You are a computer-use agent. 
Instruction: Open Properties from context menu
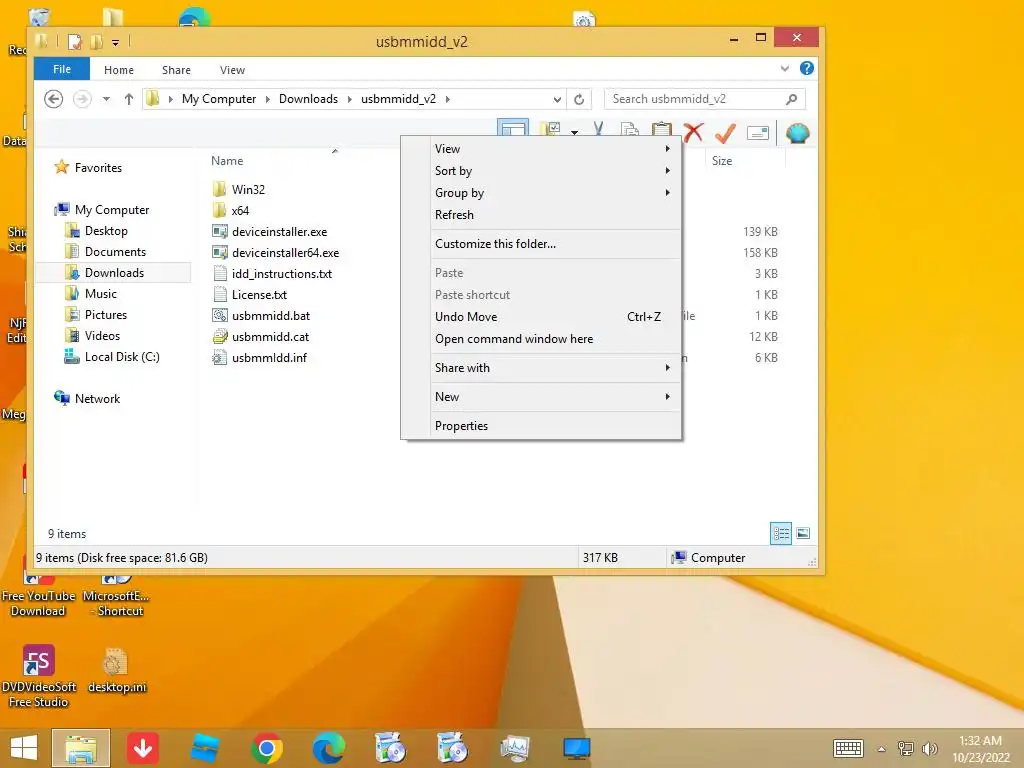point(554,426)
